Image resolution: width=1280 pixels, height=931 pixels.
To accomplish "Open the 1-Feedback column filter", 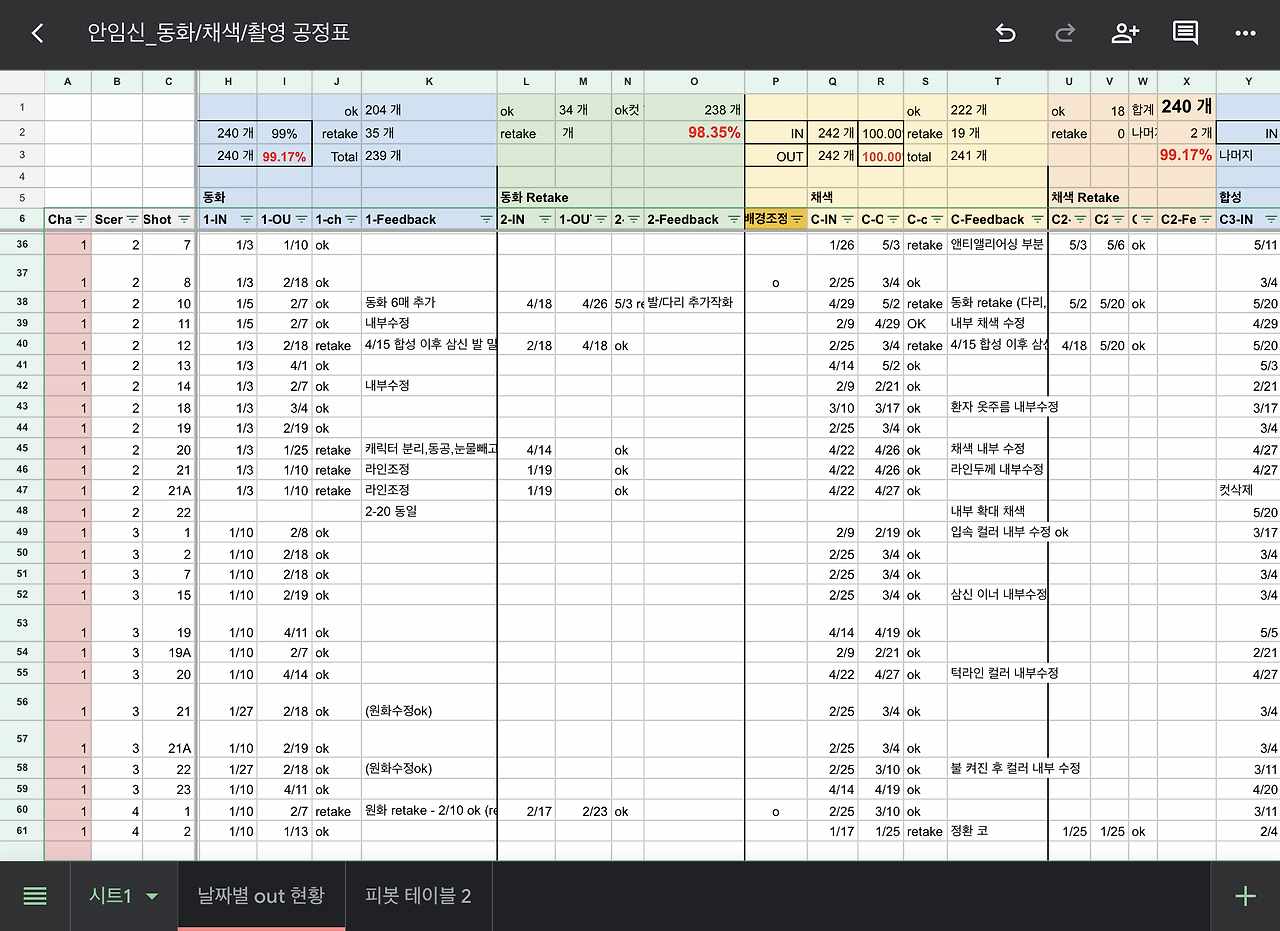I will tap(486, 220).
